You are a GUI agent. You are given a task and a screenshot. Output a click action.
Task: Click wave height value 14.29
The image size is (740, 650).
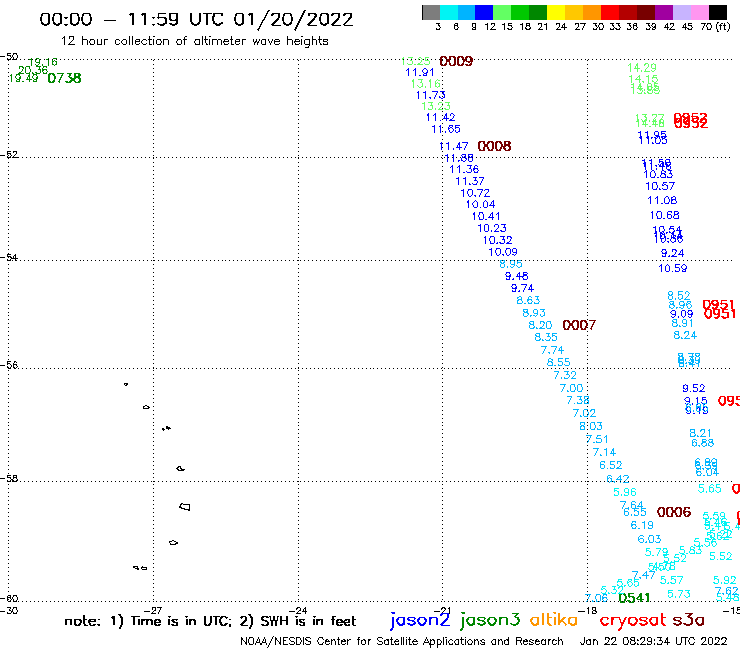[x=642, y=68]
